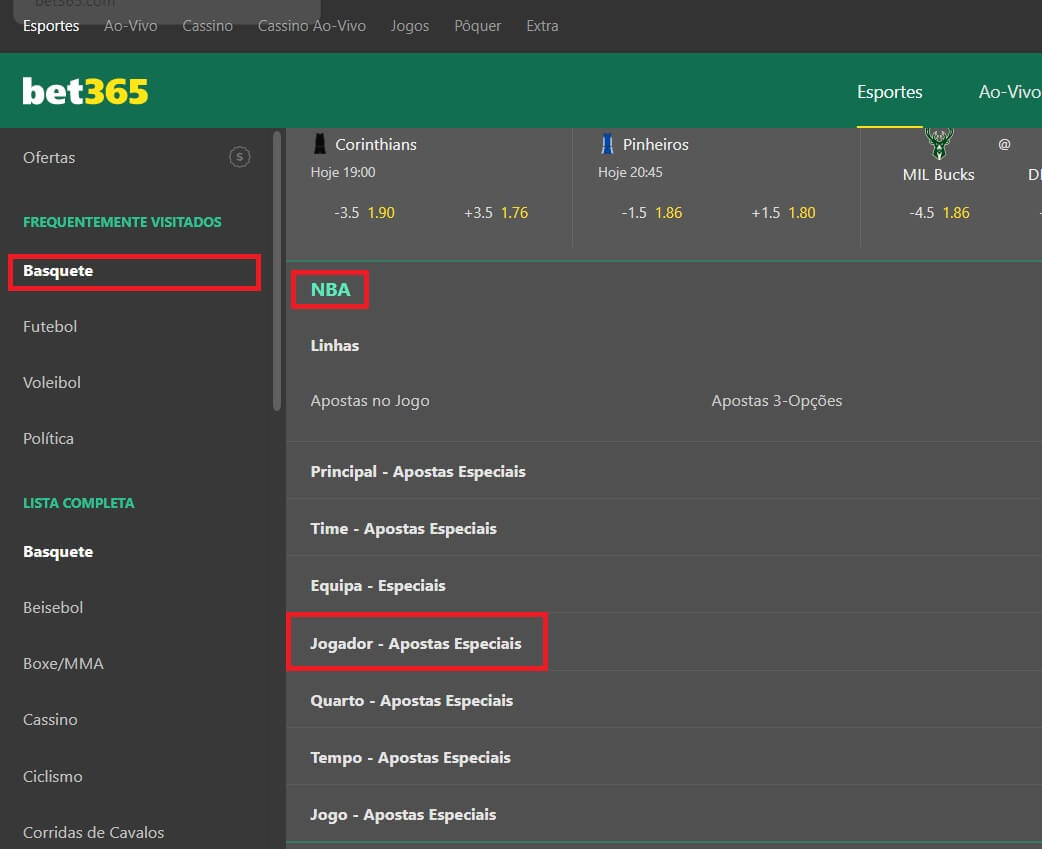Screen dimensions: 1042x849
Task: Expand Quarto - Apostas Especiais
Action: coord(664,700)
